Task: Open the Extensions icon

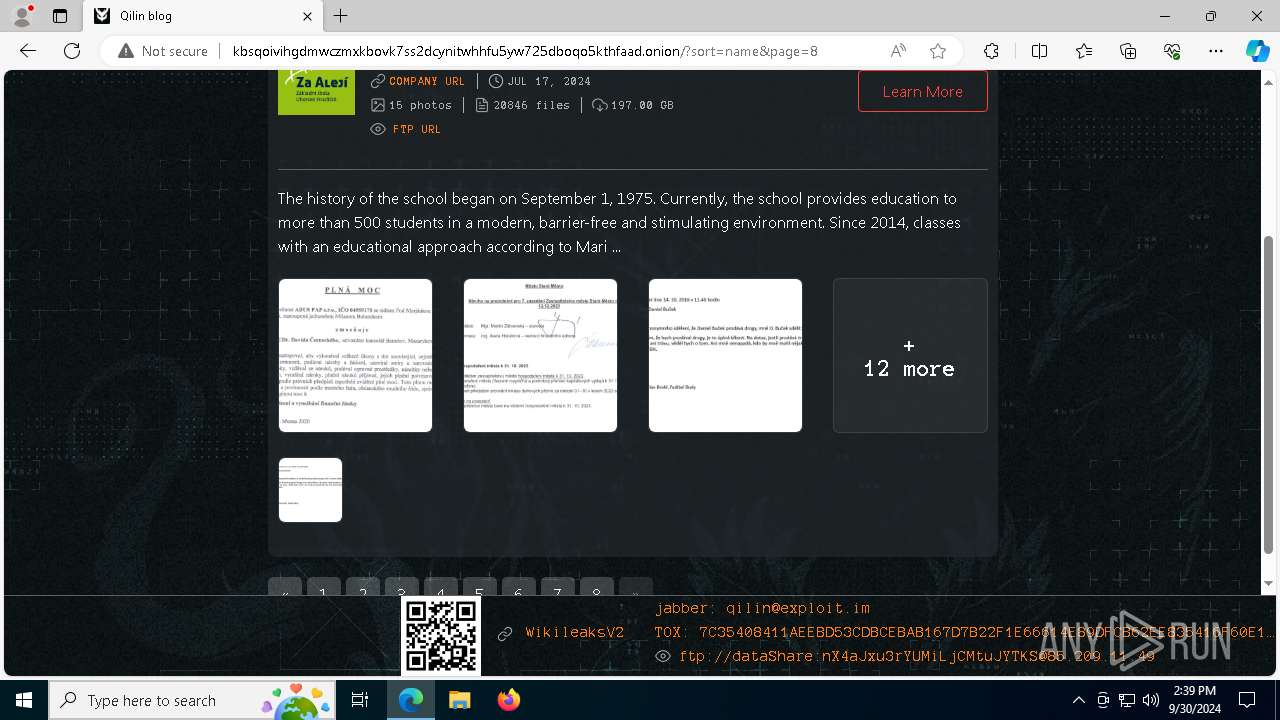Action: tap(991, 51)
